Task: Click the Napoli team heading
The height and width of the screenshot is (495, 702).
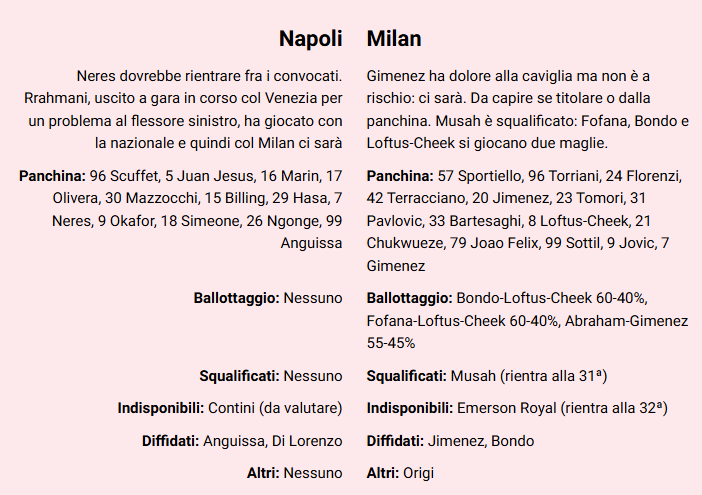Action: pyautogui.click(x=310, y=38)
